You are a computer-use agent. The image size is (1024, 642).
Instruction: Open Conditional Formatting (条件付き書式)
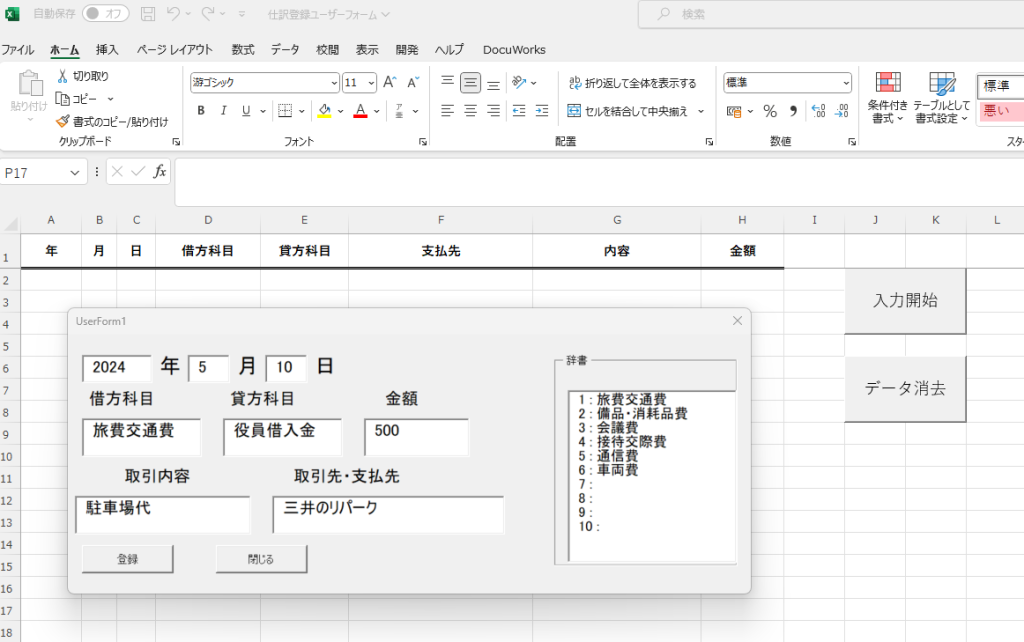tap(887, 97)
